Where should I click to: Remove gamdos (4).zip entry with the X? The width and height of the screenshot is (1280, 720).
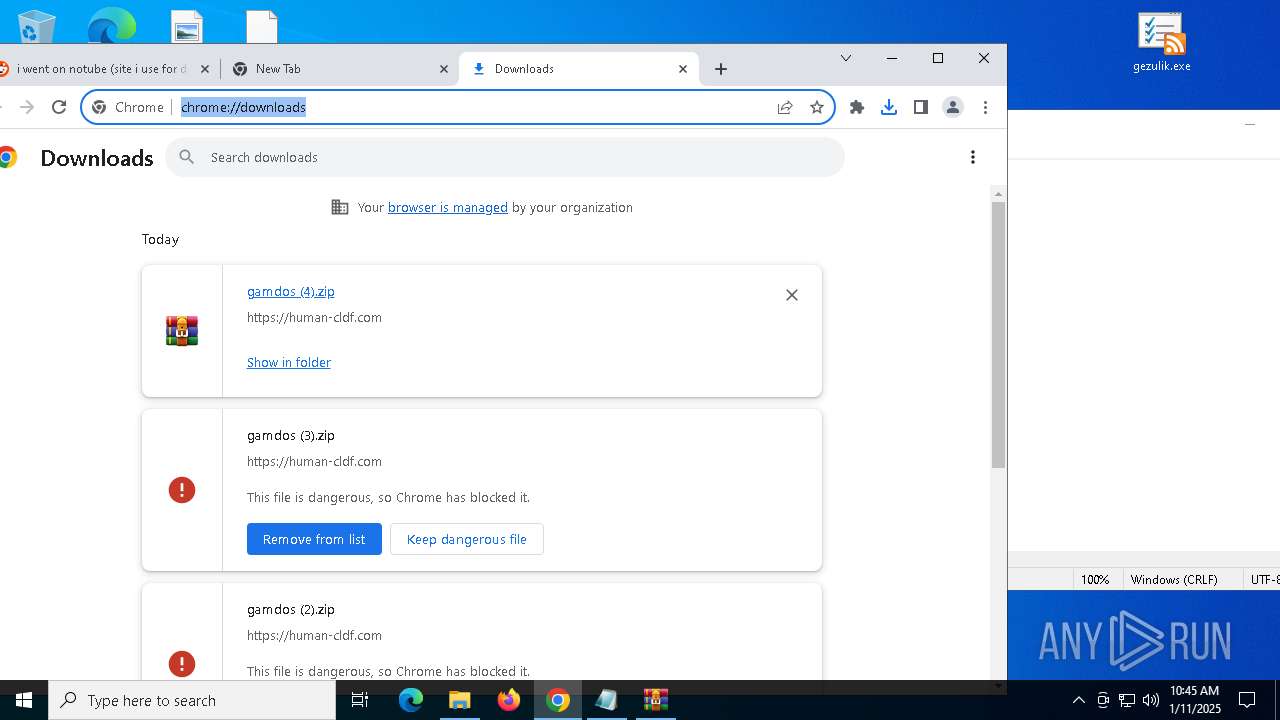point(792,295)
